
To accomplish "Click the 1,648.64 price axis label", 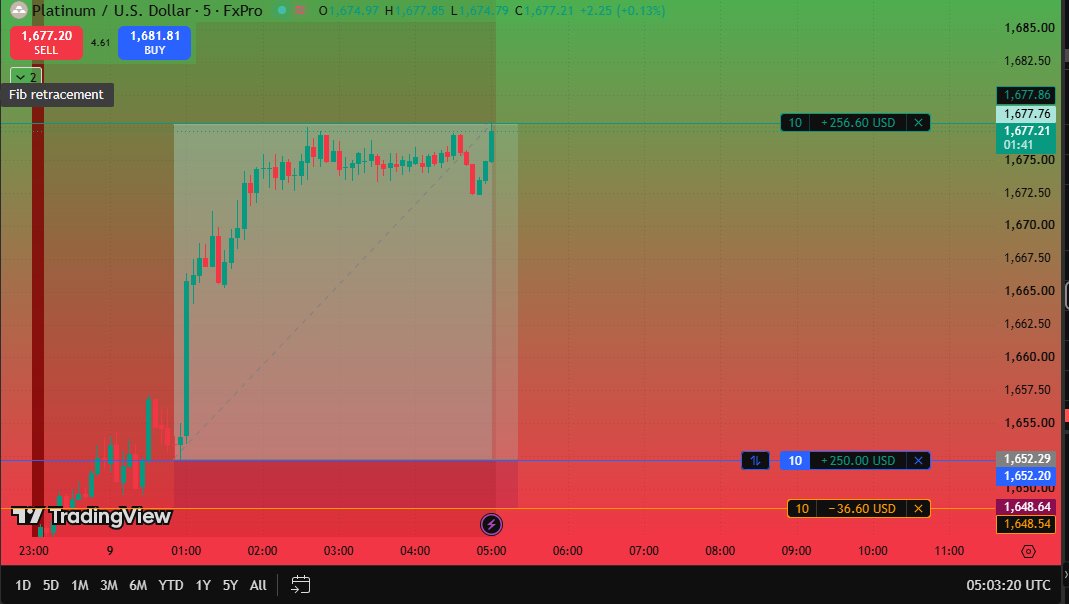I will coord(1026,507).
